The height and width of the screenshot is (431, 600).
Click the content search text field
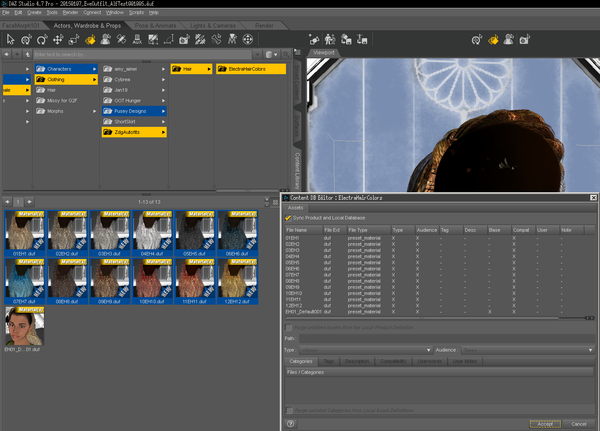point(120,56)
